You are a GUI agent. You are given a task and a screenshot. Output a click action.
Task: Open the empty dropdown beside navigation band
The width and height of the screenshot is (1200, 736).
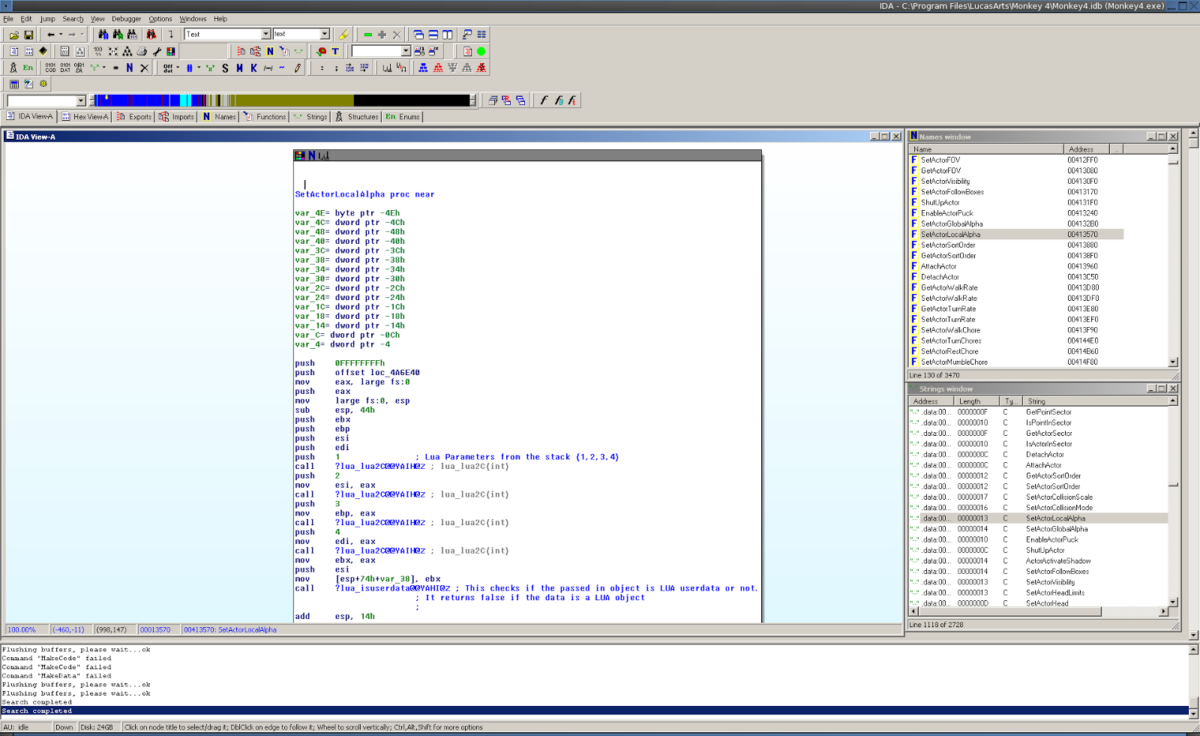point(81,100)
